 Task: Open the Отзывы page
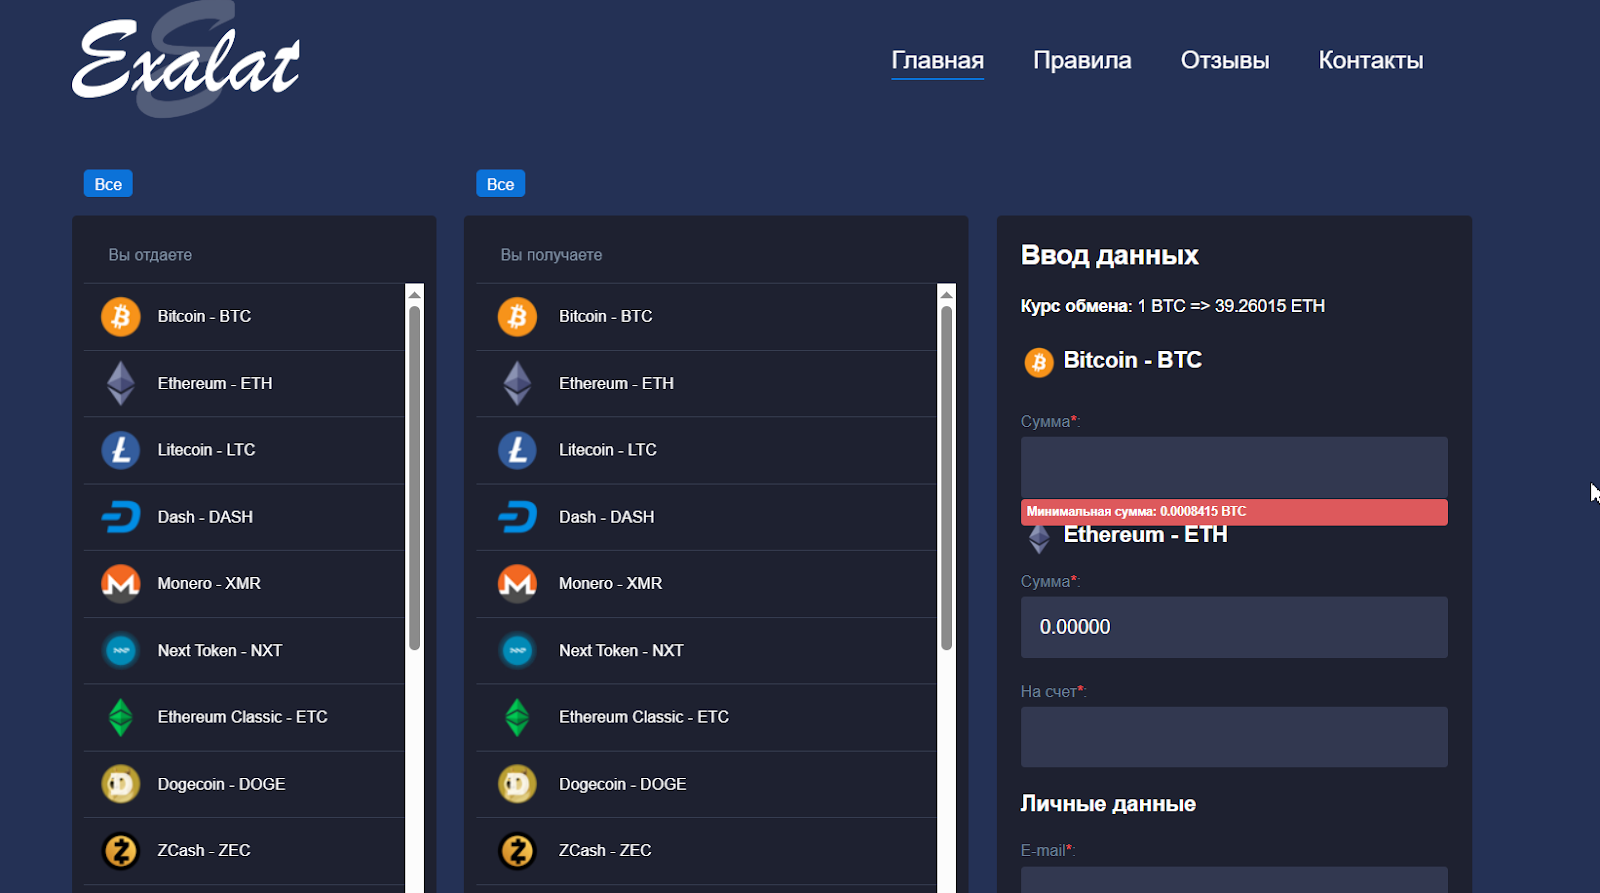(1225, 60)
